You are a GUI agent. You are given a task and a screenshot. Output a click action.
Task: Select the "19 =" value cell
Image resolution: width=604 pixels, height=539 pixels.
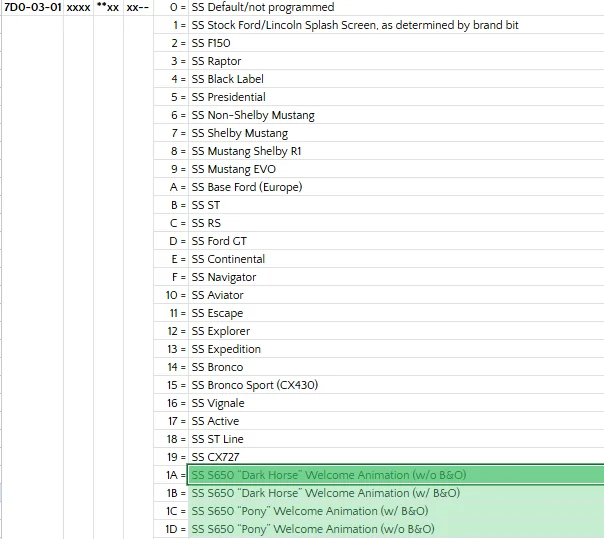click(x=171, y=457)
